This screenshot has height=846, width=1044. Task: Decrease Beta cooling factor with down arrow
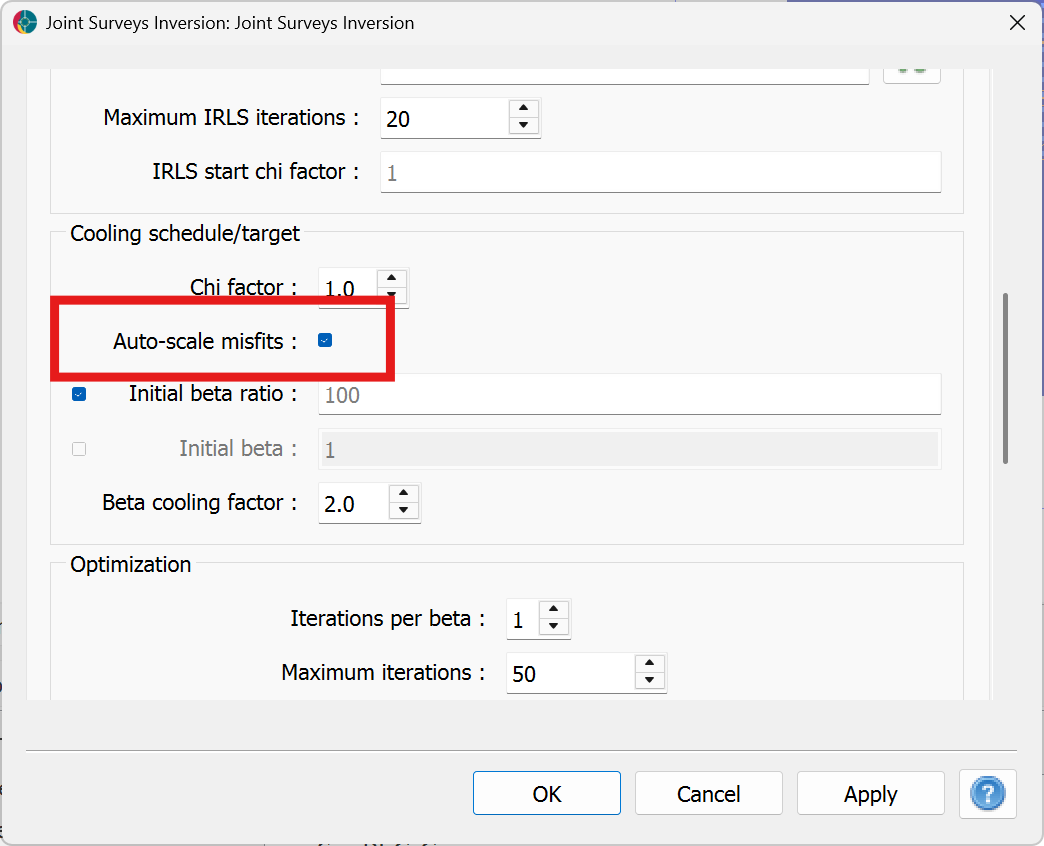403,511
